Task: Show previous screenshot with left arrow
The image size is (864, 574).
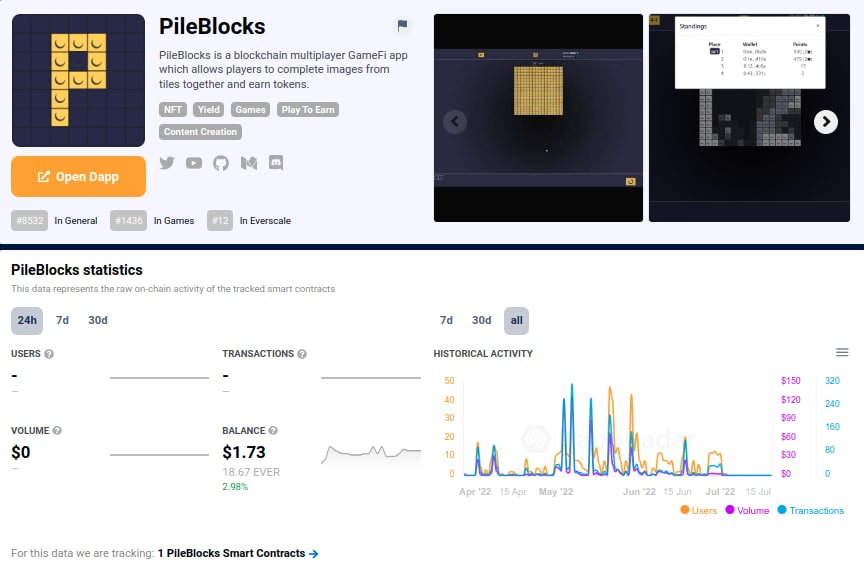Action: tap(455, 122)
